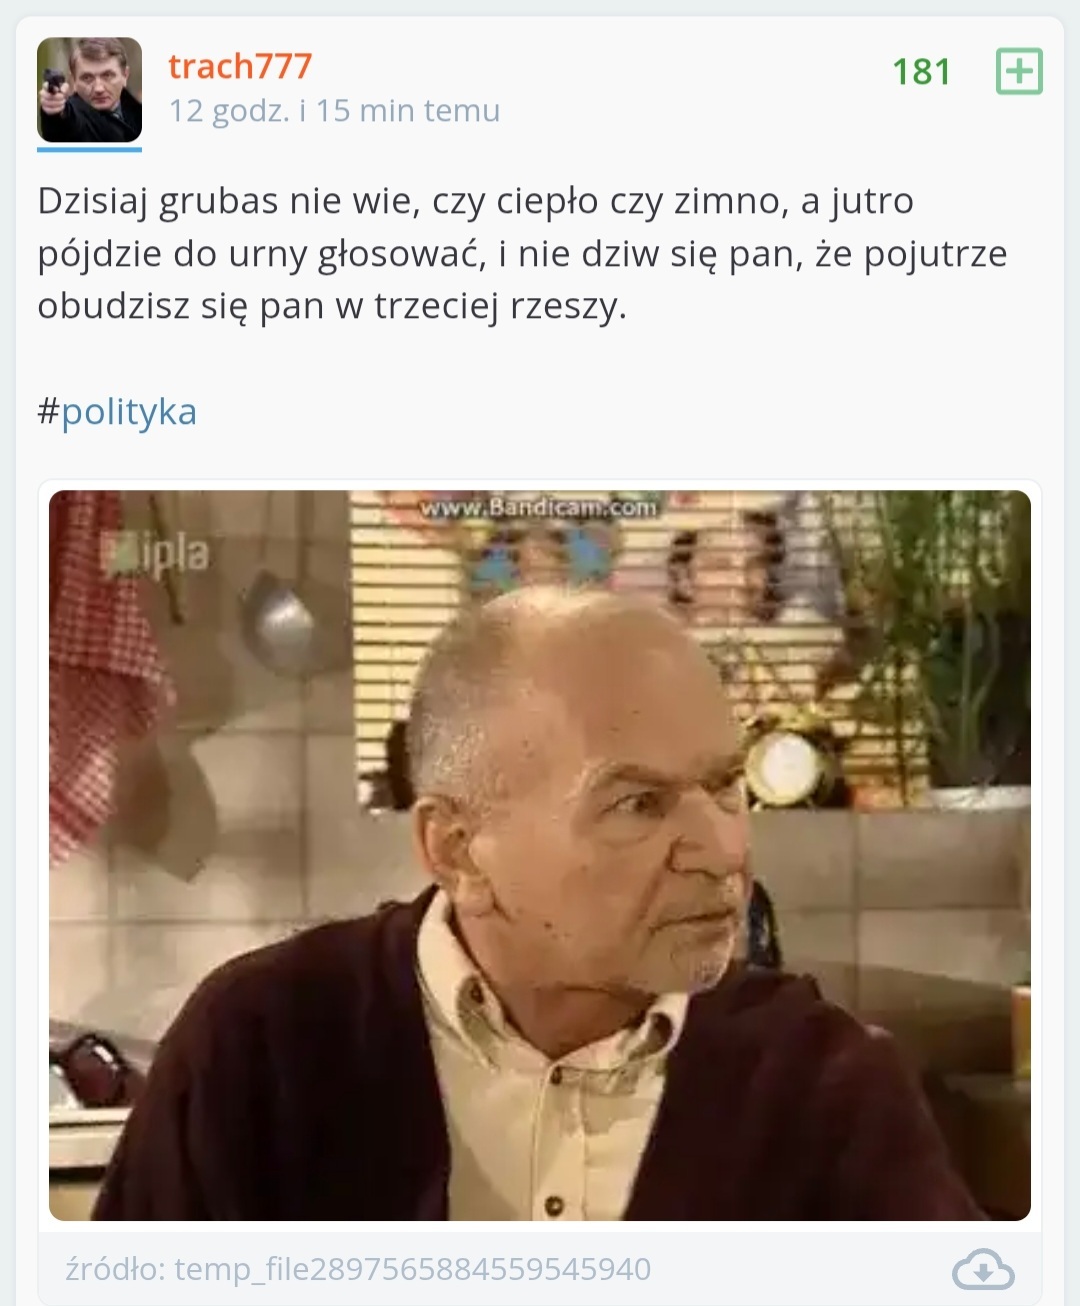Open the #polityka tag
The image size is (1080, 1306).
click(117, 411)
